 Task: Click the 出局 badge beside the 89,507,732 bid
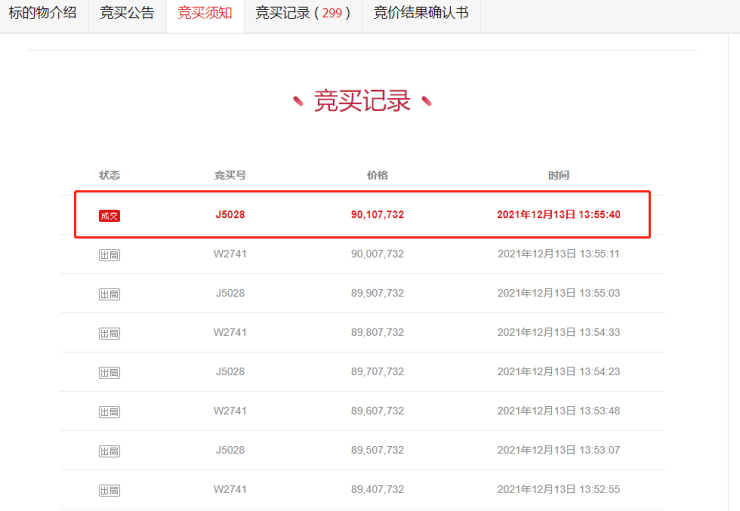coord(109,451)
